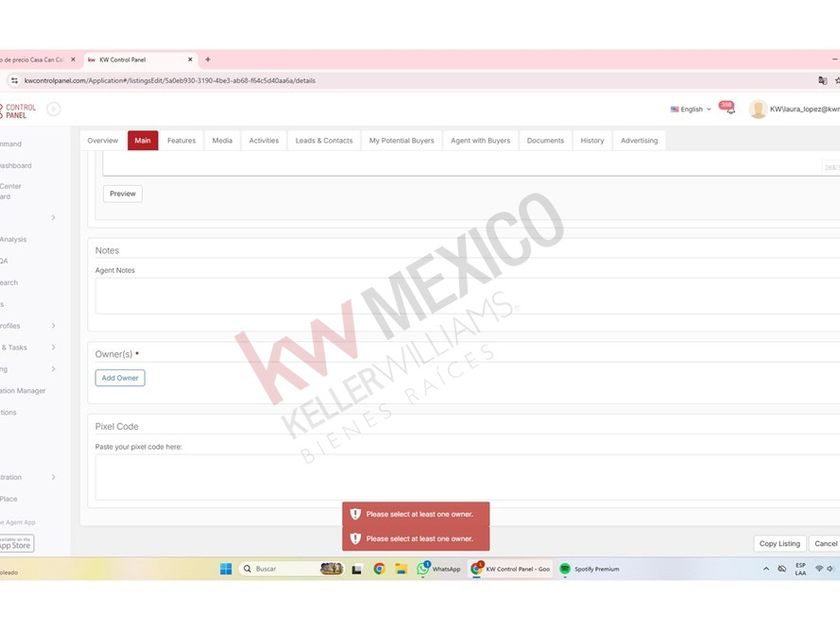The image size is (840, 630).
Task: Go to the Activities tab
Action: pos(264,140)
